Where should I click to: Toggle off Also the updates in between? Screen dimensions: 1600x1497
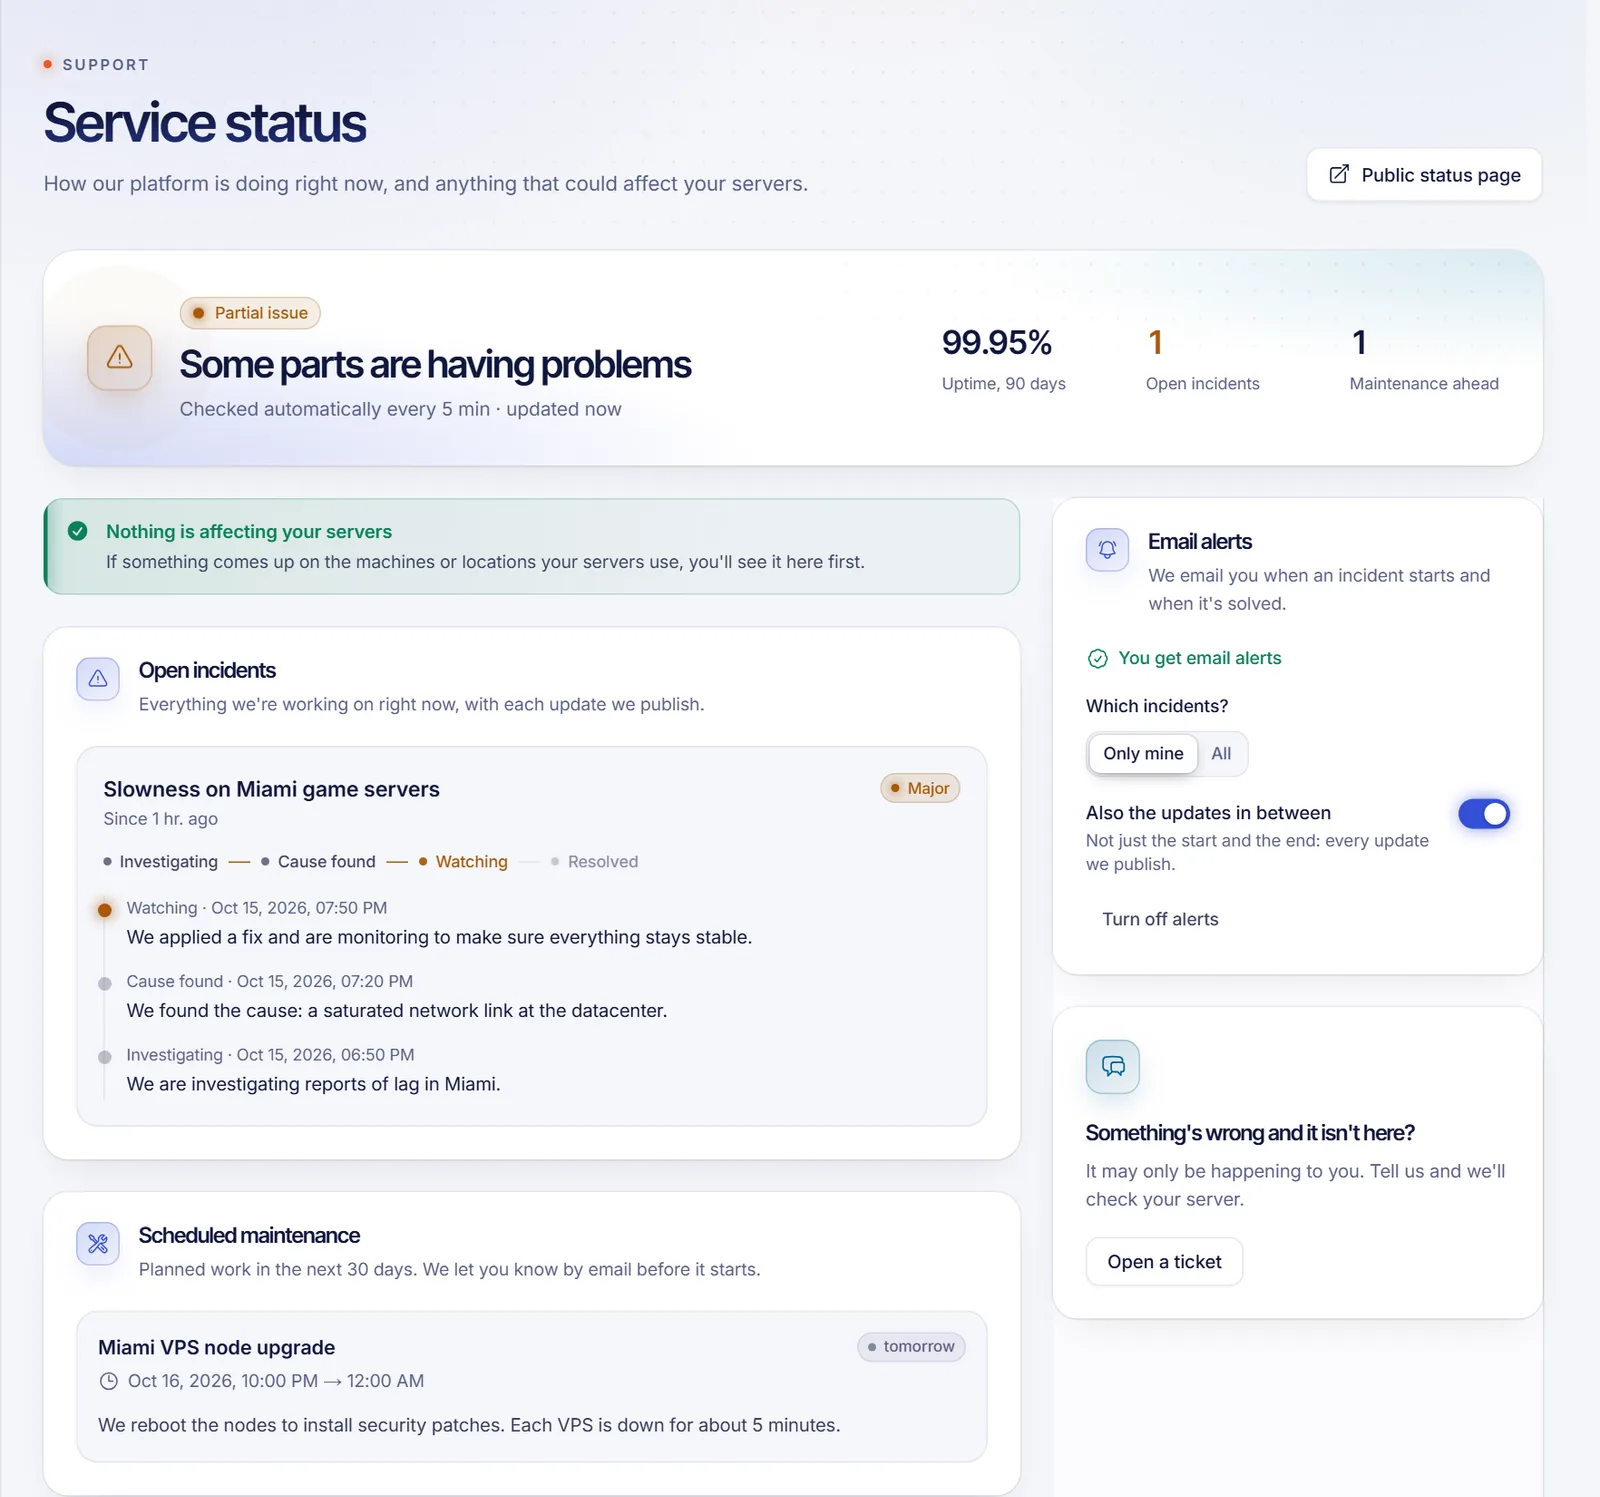(1483, 814)
